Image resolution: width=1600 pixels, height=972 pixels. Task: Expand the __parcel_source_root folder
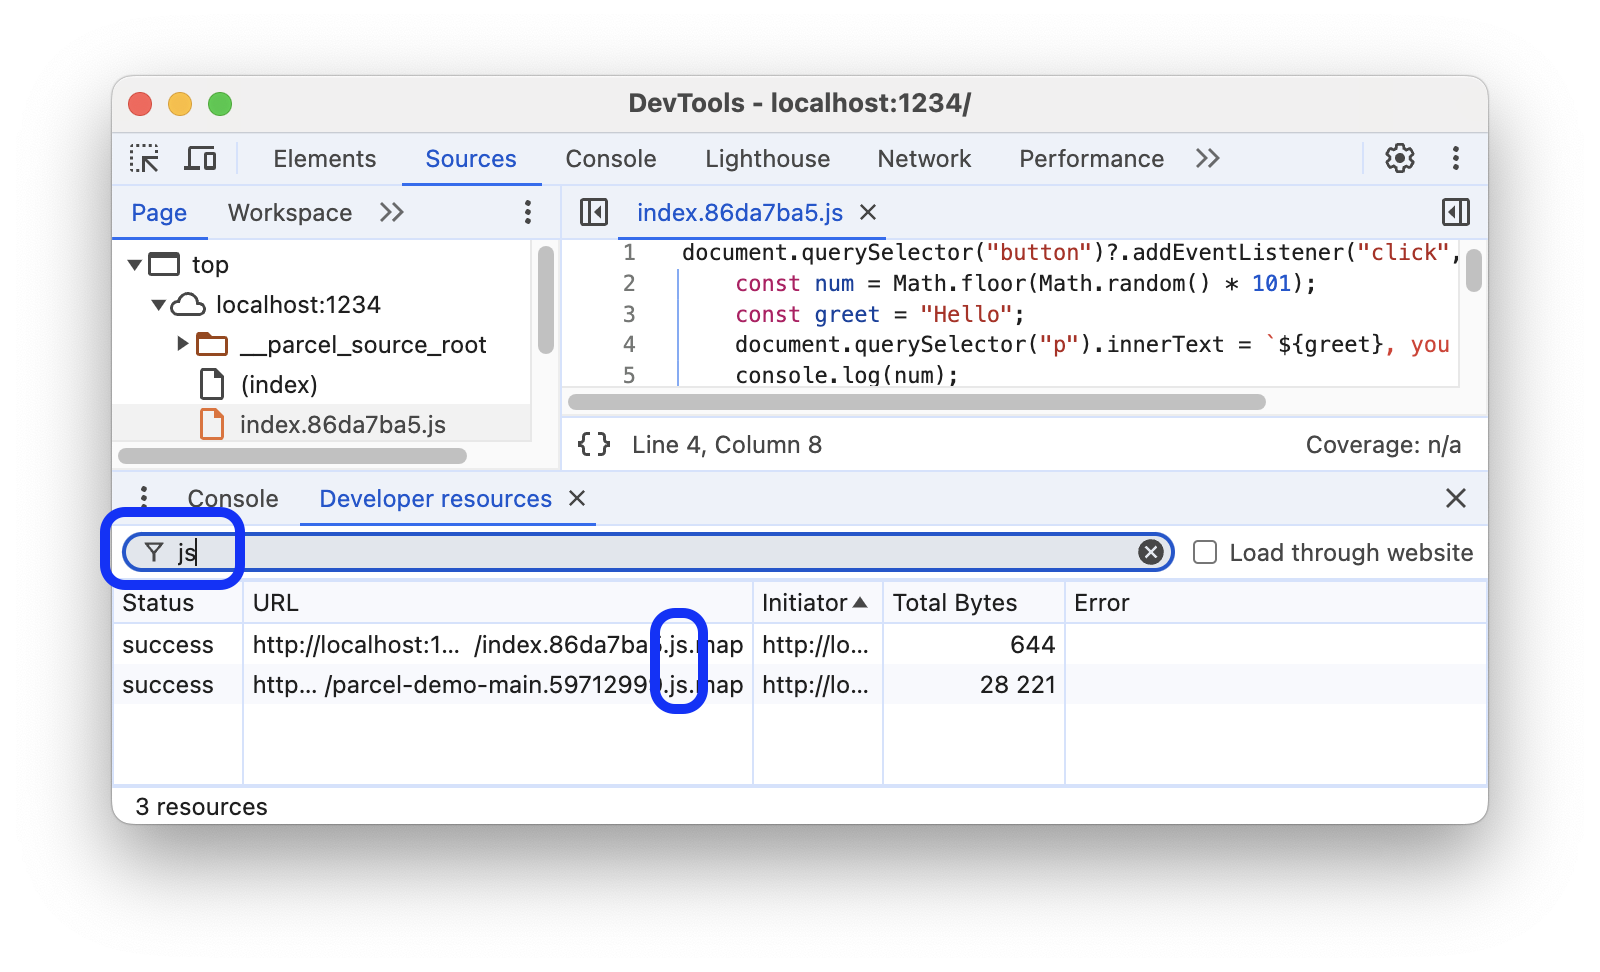182,344
